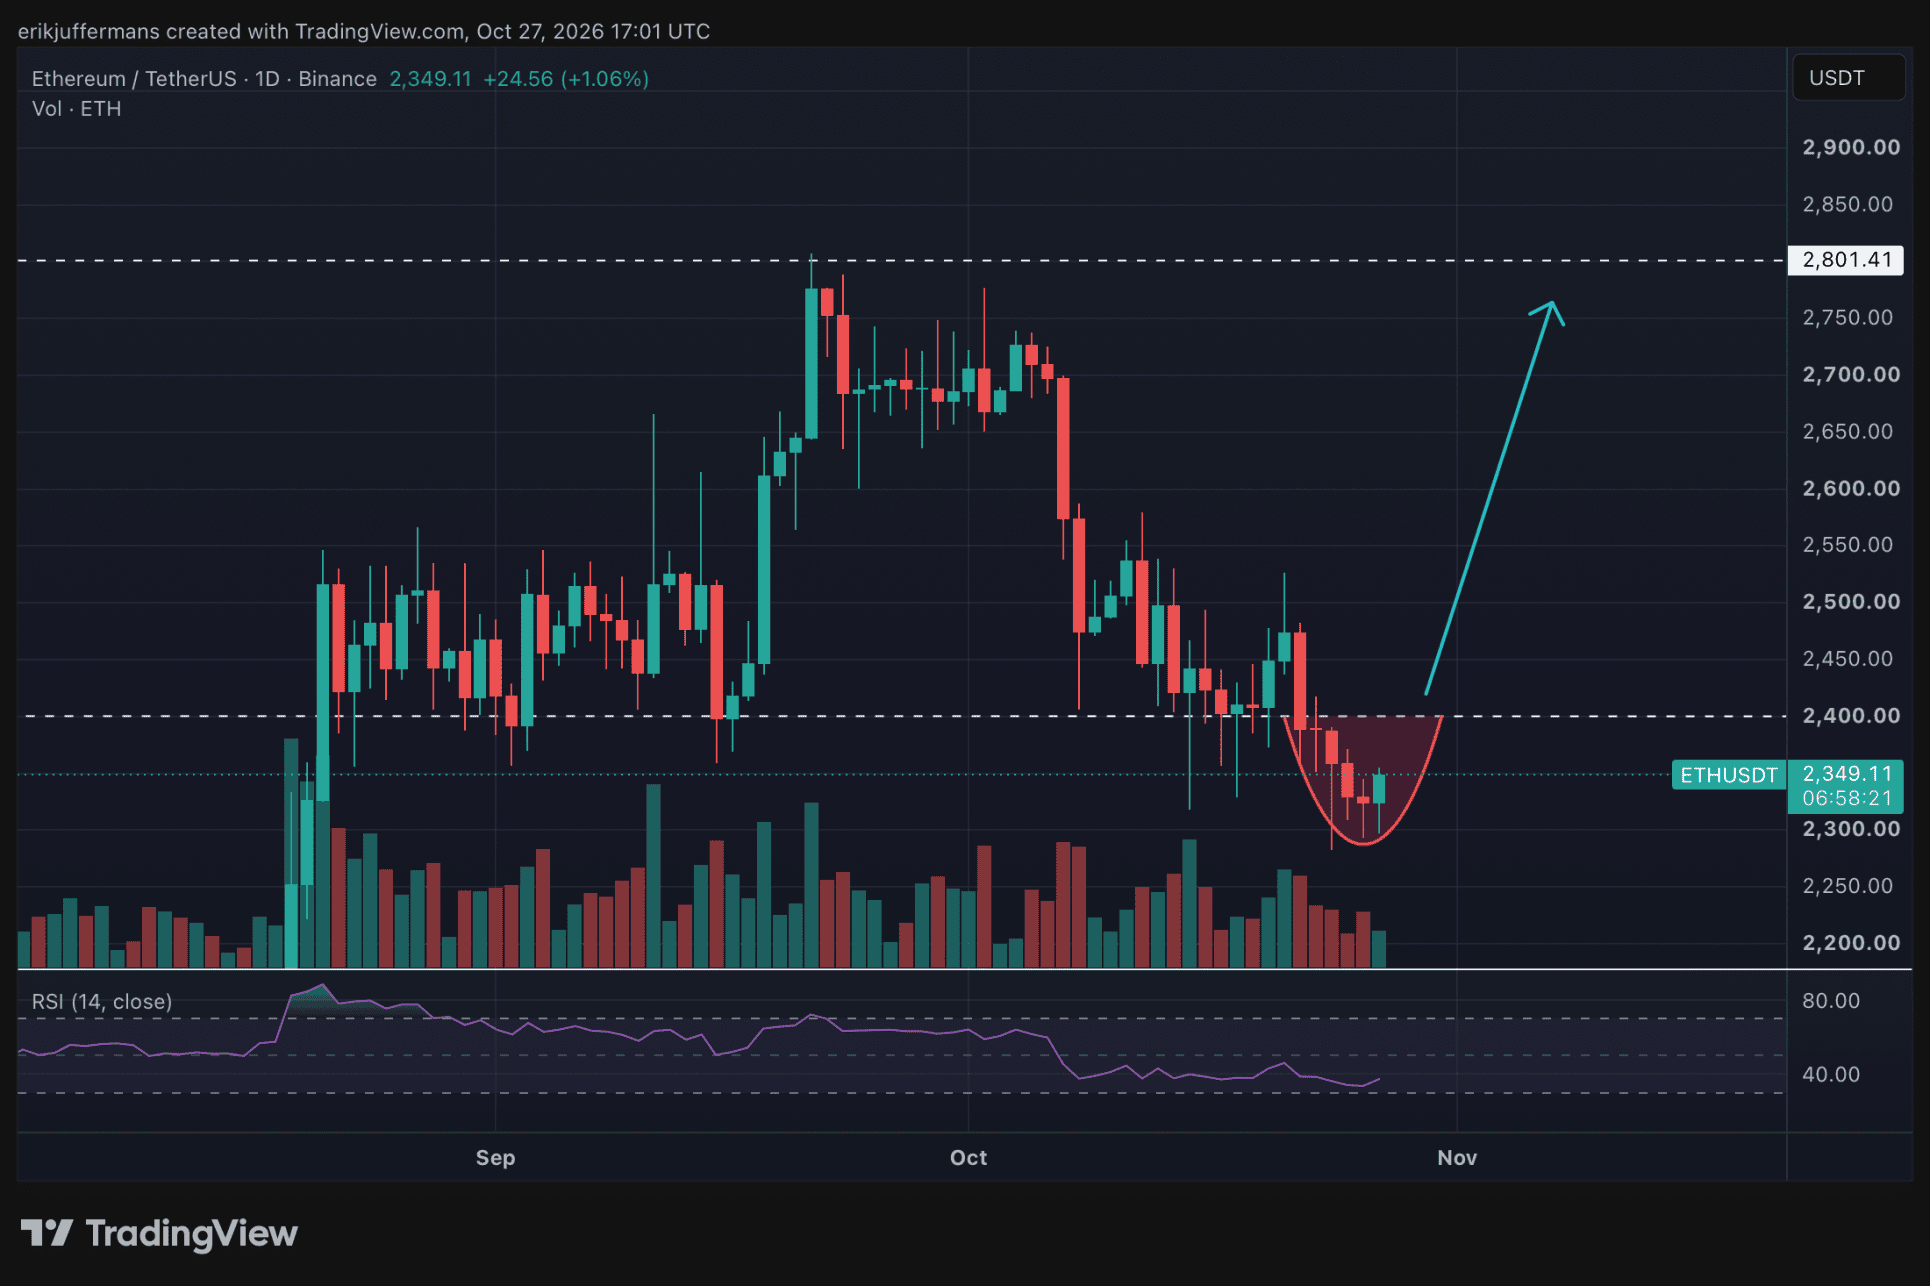1930x1286 pixels.
Task: Click the TradingView logo
Action: [160, 1233]
